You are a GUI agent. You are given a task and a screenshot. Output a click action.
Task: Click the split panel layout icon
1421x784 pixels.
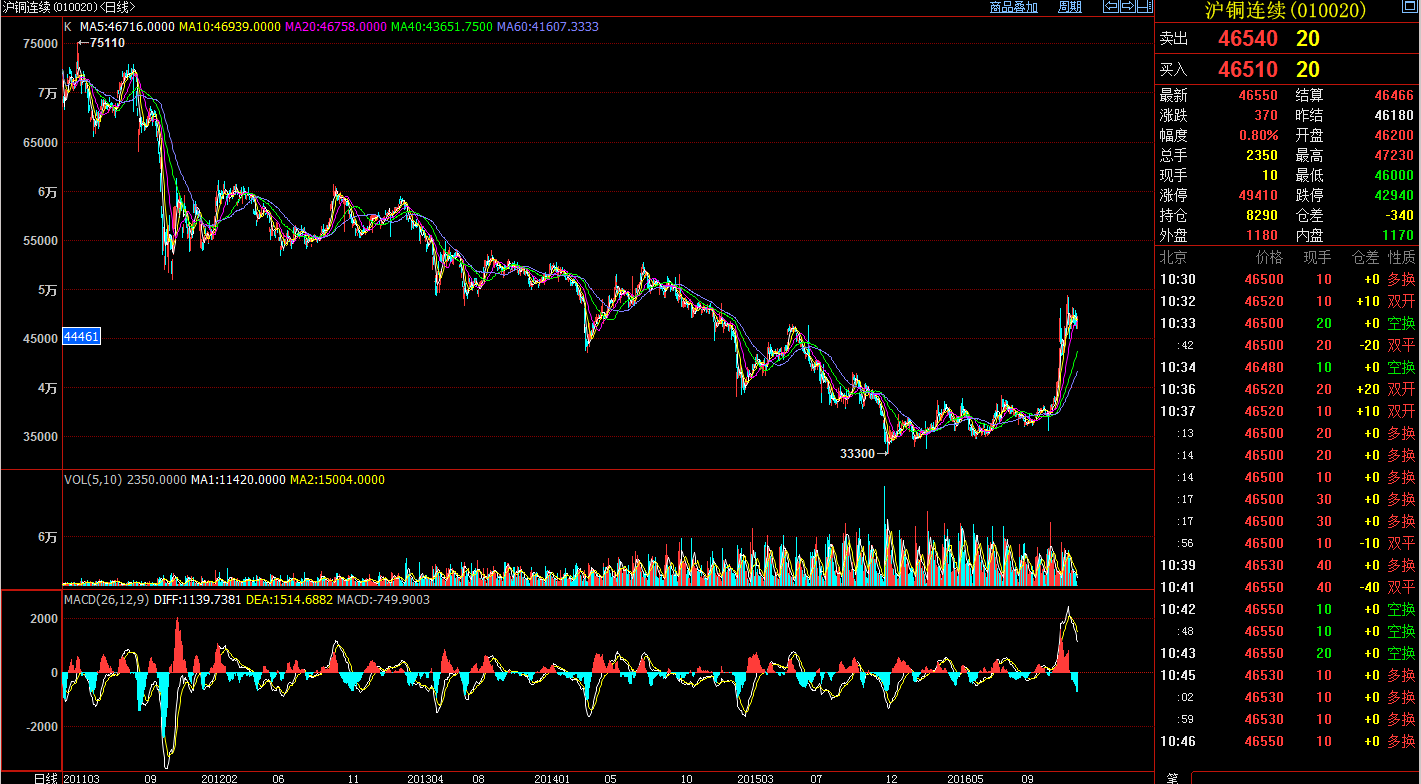pyautogui.click(x=1145, y=7)
